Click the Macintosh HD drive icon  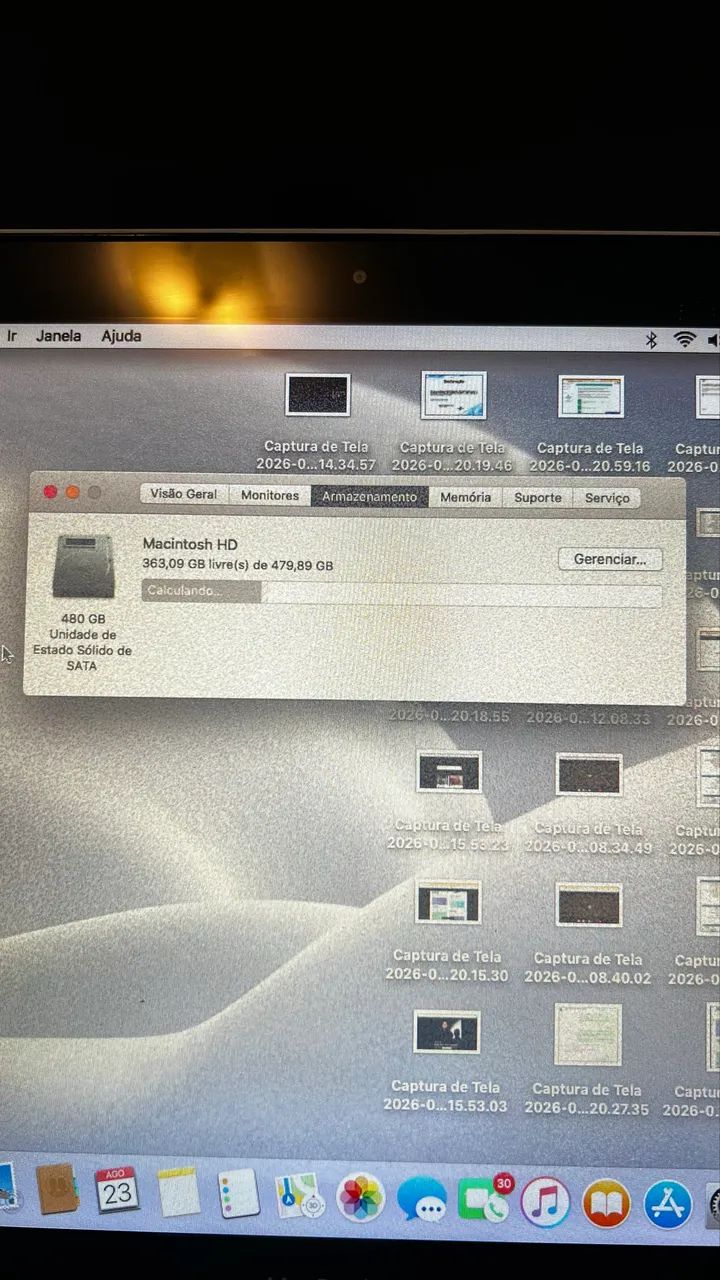click(83, 566)
